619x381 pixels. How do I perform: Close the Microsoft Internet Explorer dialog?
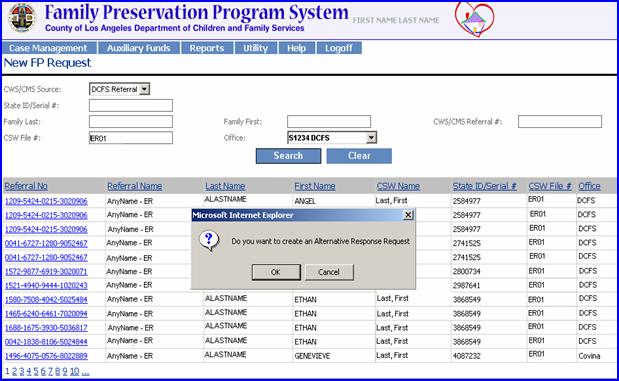click(408, 215)
